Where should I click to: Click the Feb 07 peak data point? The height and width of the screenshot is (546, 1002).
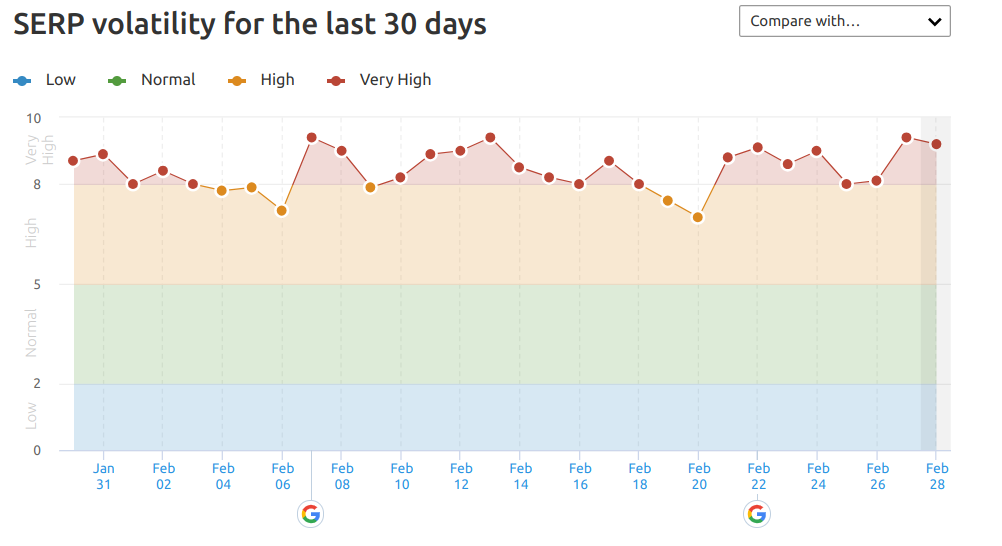point(312,138)
